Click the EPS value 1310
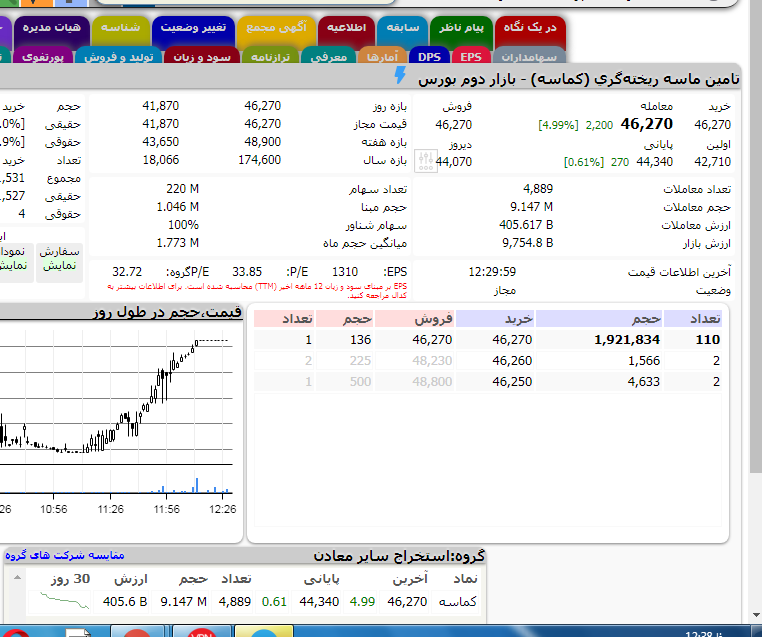This screenshot has width=762, height=637. (x=345, y=272)
